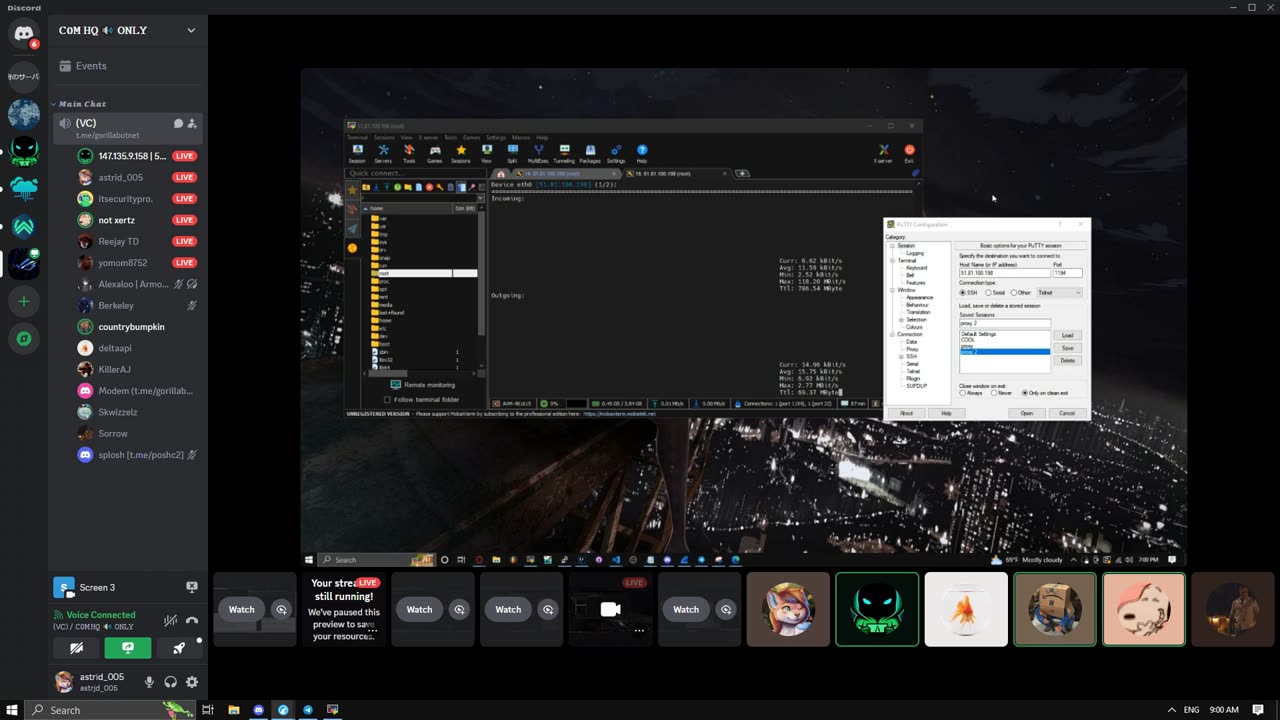This screenshot has height=720, width=1280.
Task: Load the selected PuTTY session
Action: tap(1067, 335)
